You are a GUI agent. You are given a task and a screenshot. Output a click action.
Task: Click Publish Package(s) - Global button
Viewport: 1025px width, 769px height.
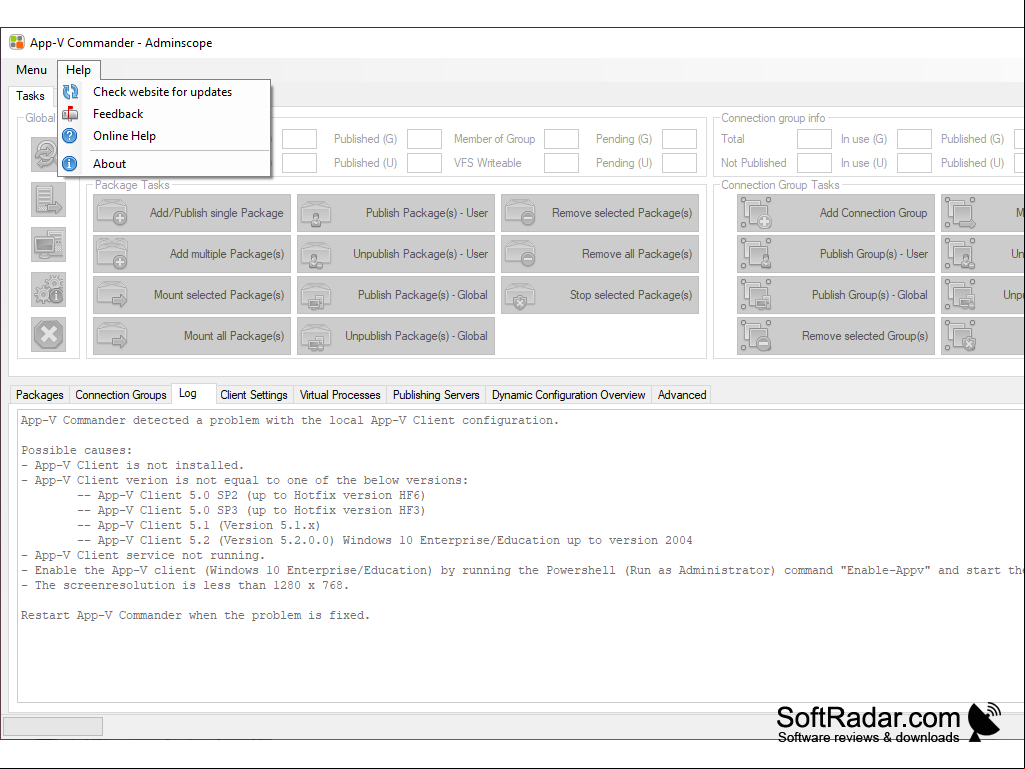click(x=395, y=295)
